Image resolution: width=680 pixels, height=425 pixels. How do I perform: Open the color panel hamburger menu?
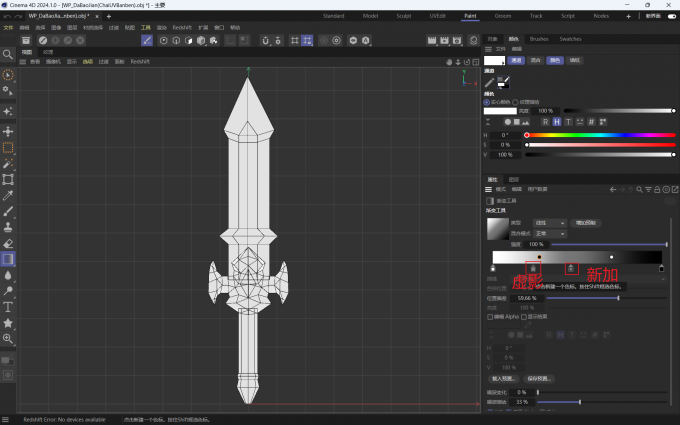[488, 49]
